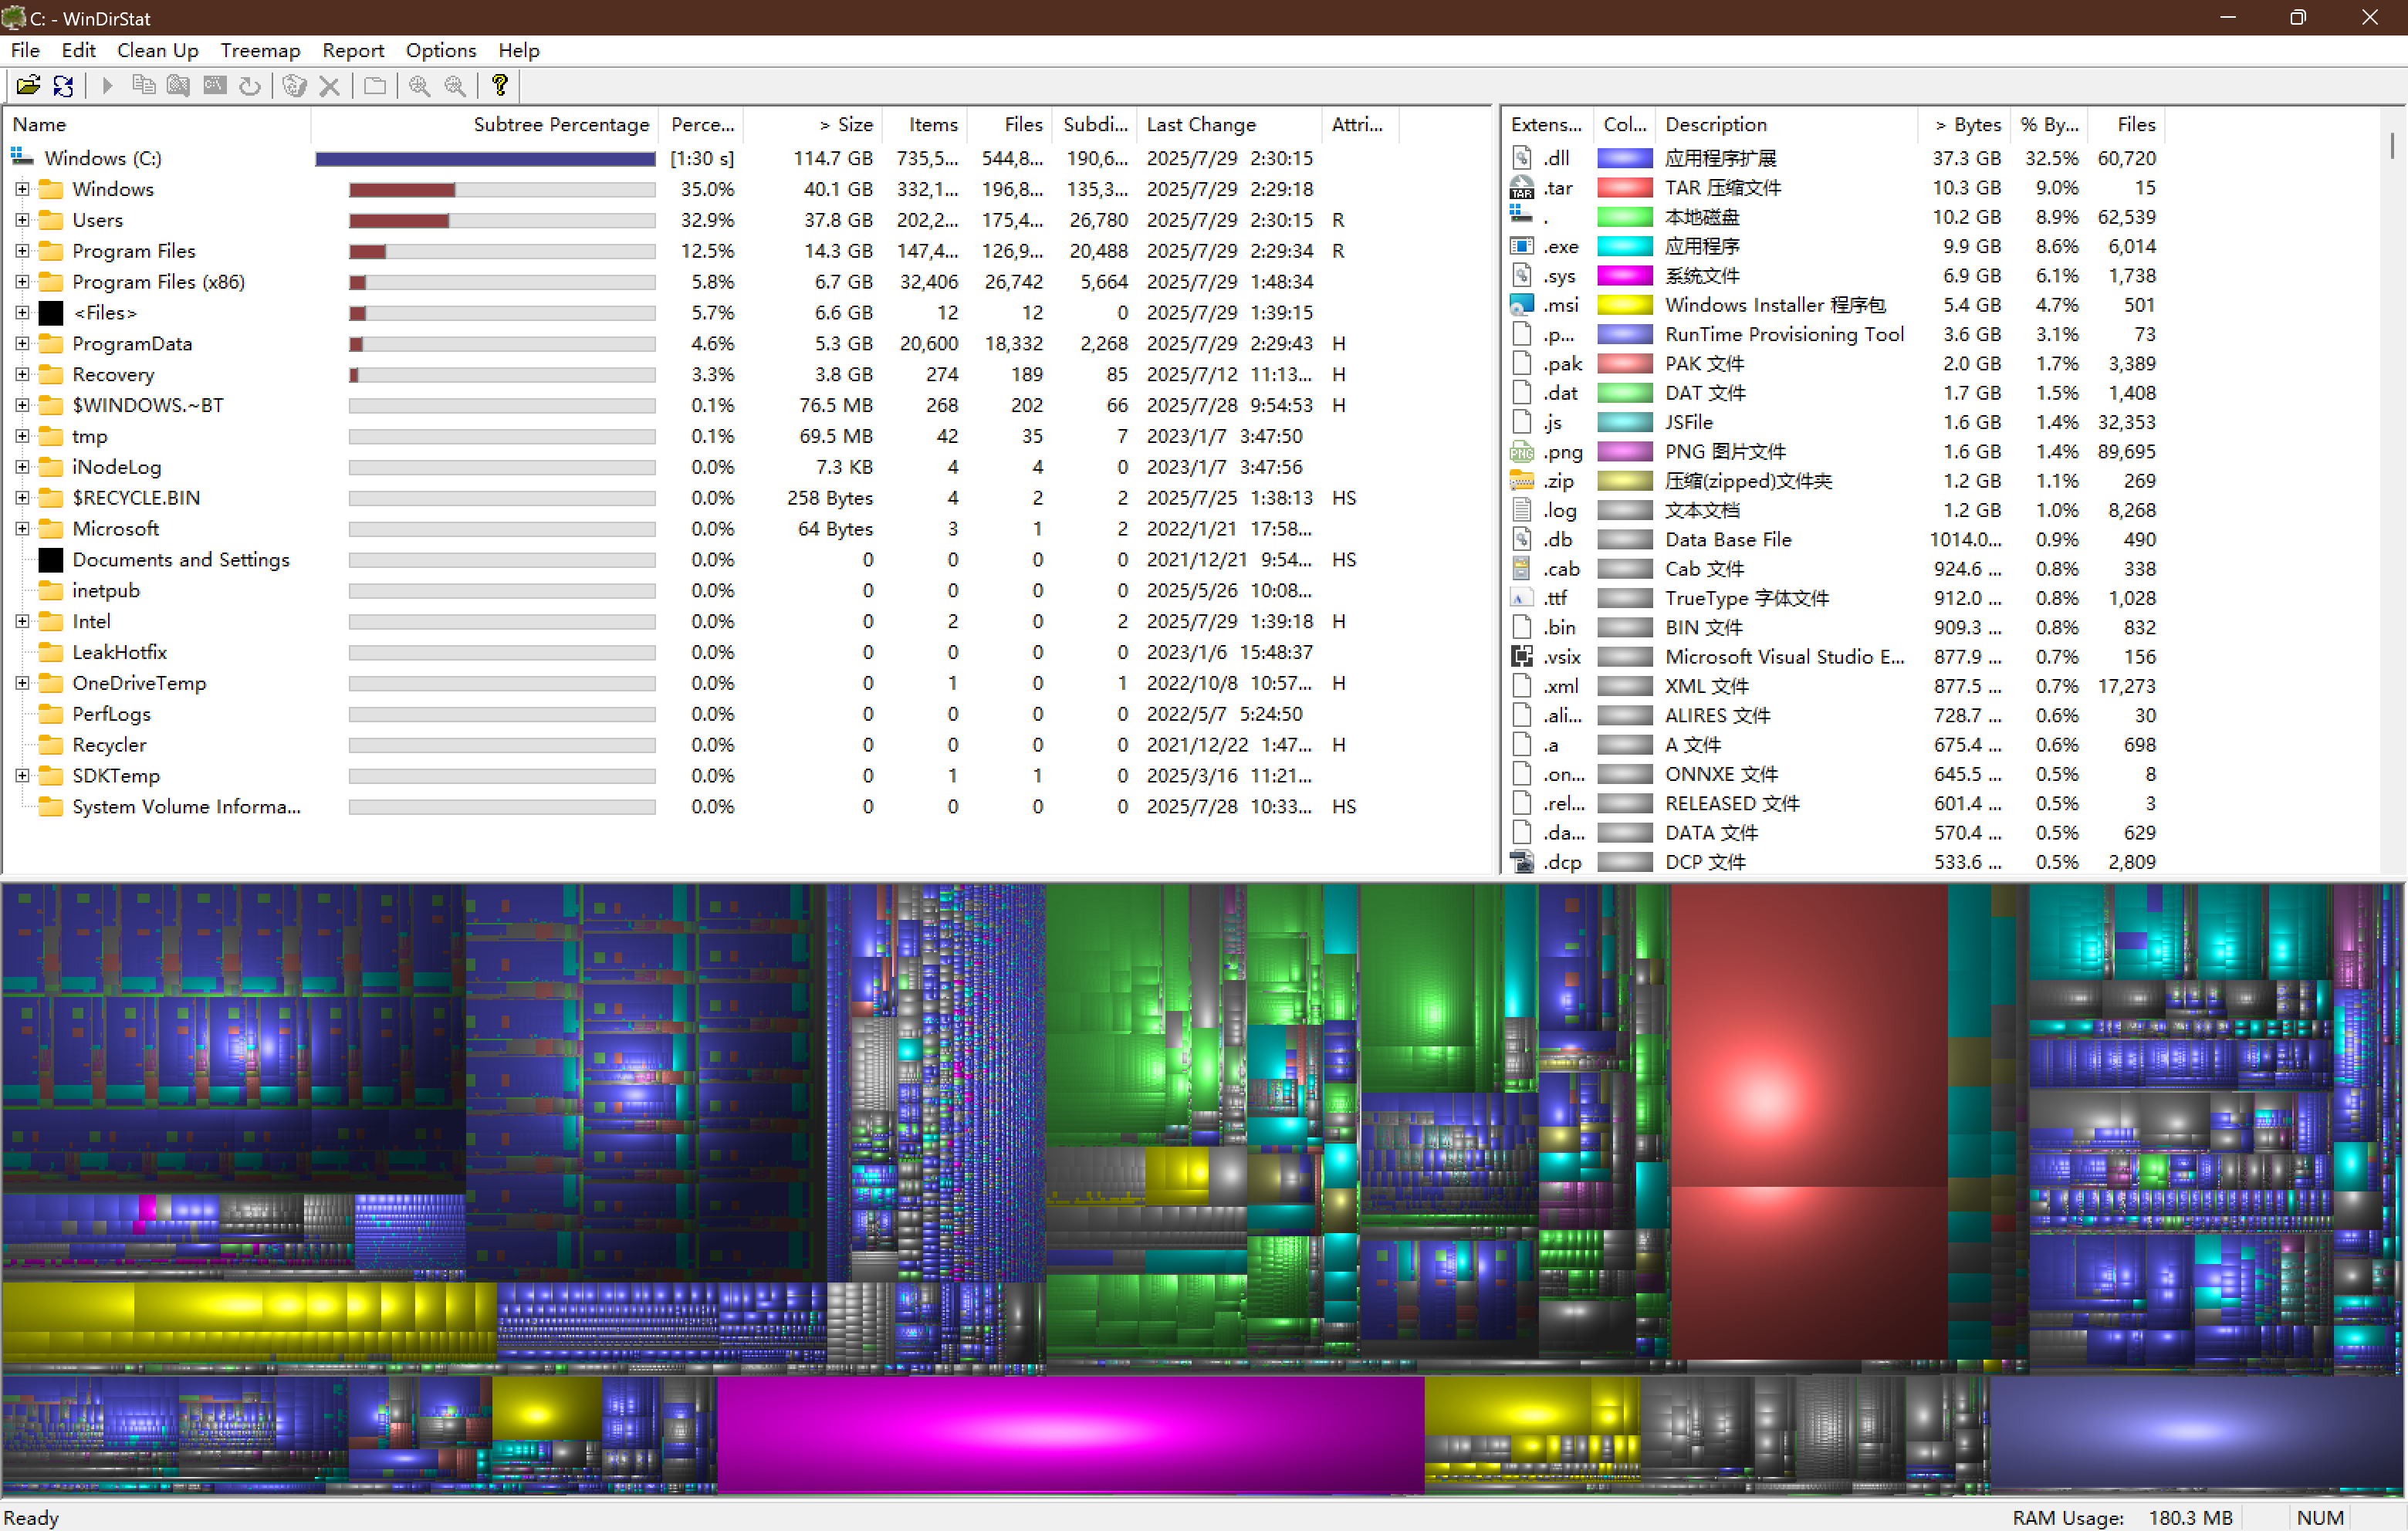Open the Treemap menu
This screenshot has height=1531, width=2408.
pyautogui.click(x=260, y=50)
